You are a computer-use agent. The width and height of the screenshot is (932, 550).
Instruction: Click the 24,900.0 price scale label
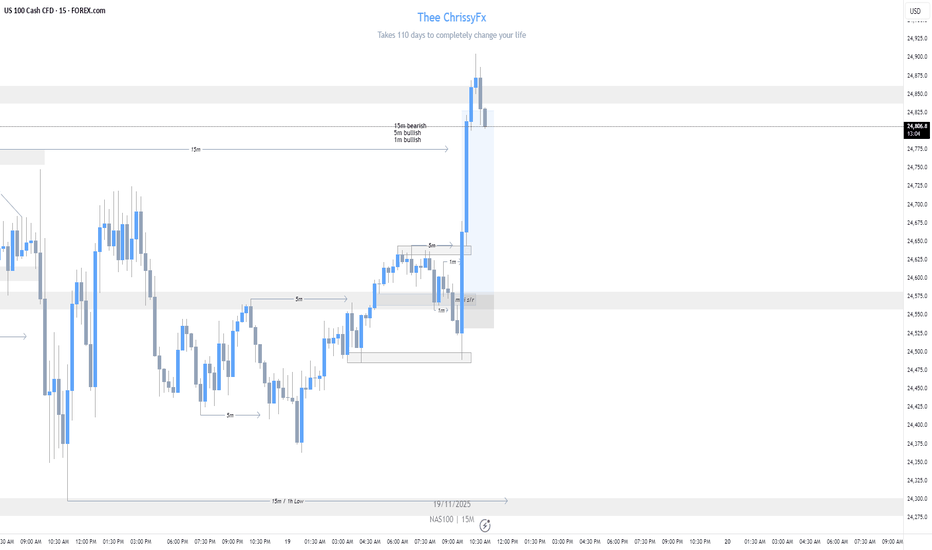click(x=916, y=57)
